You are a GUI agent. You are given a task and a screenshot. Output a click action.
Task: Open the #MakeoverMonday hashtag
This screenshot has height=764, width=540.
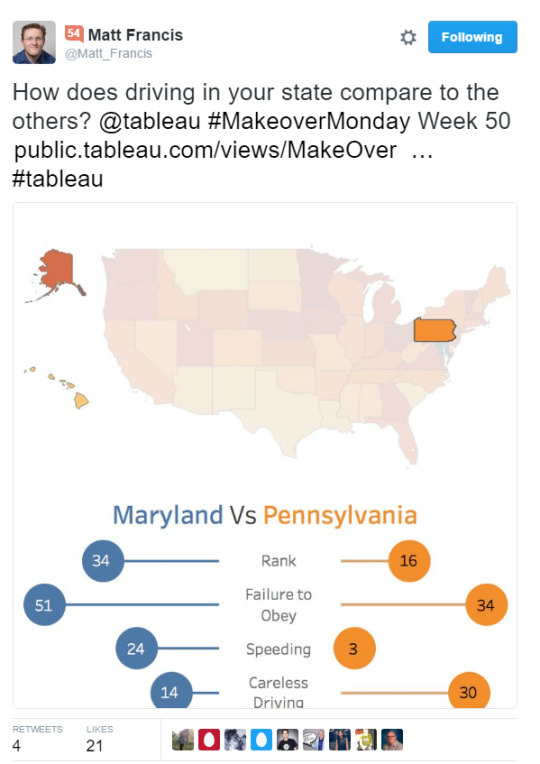[x=309, y=121]
